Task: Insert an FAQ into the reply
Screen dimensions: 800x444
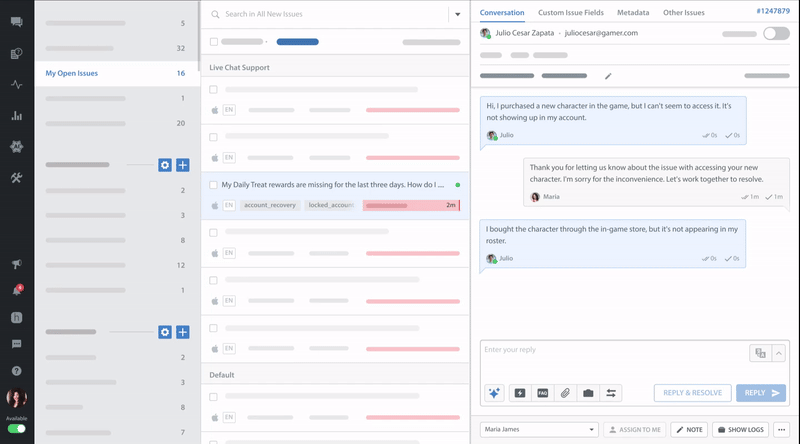Action: [x=543, y=393]
